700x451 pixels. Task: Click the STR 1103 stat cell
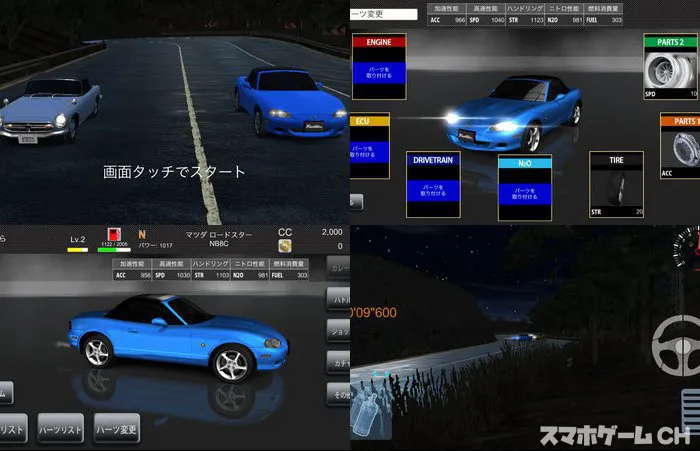(211, 275)
